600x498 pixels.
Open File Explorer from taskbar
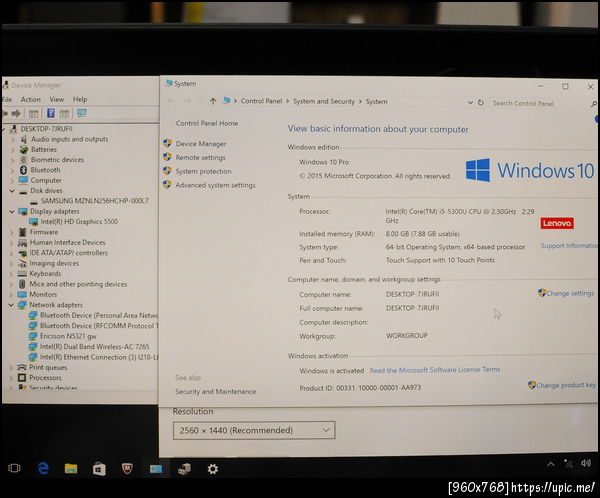71,469
